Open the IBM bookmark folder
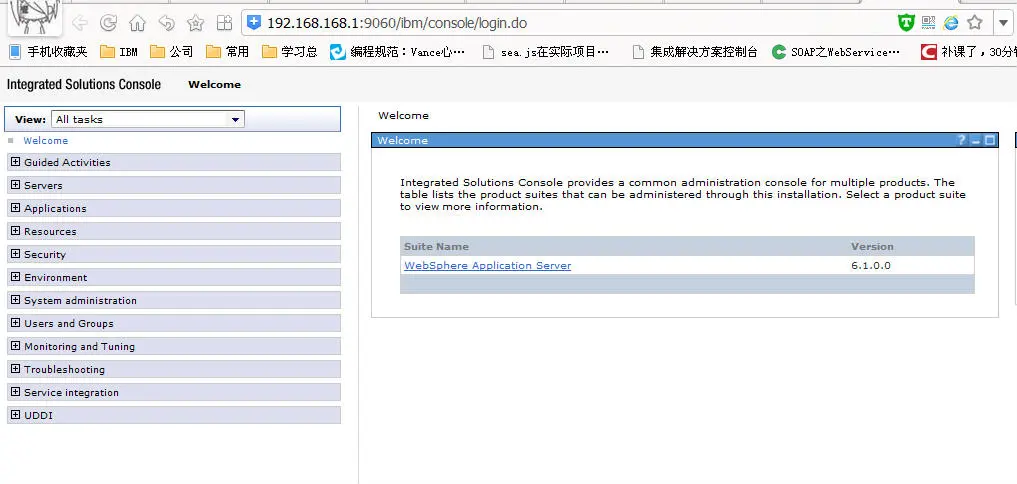The image size is (1017, 484). (x=119, y=52)
